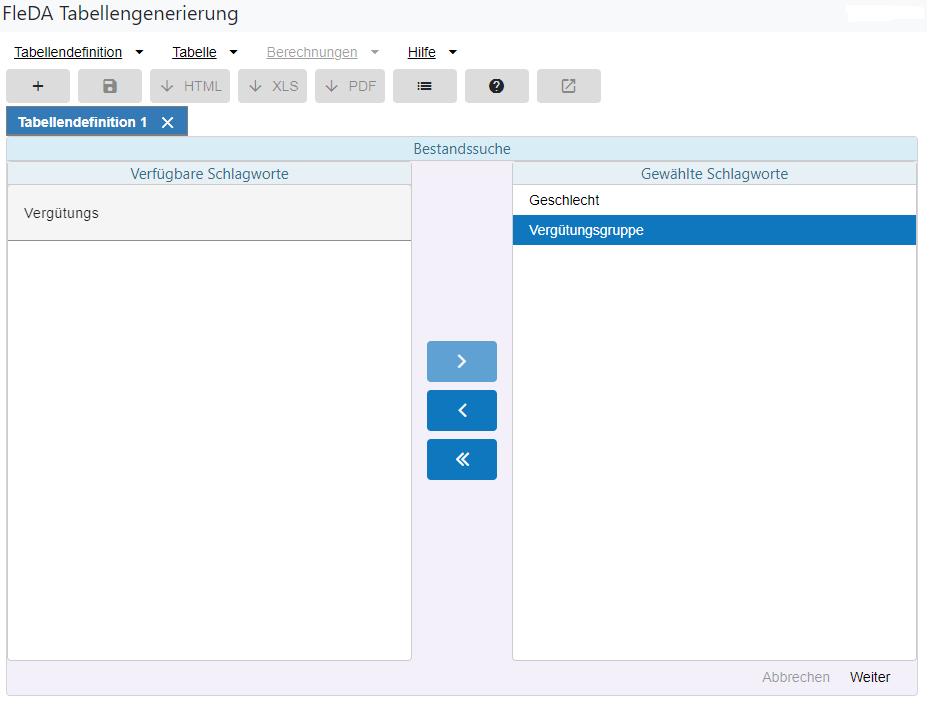The image size is (927, 702).
Task: Move keyword right with single arrow button
Action: (x=462, y=361)
